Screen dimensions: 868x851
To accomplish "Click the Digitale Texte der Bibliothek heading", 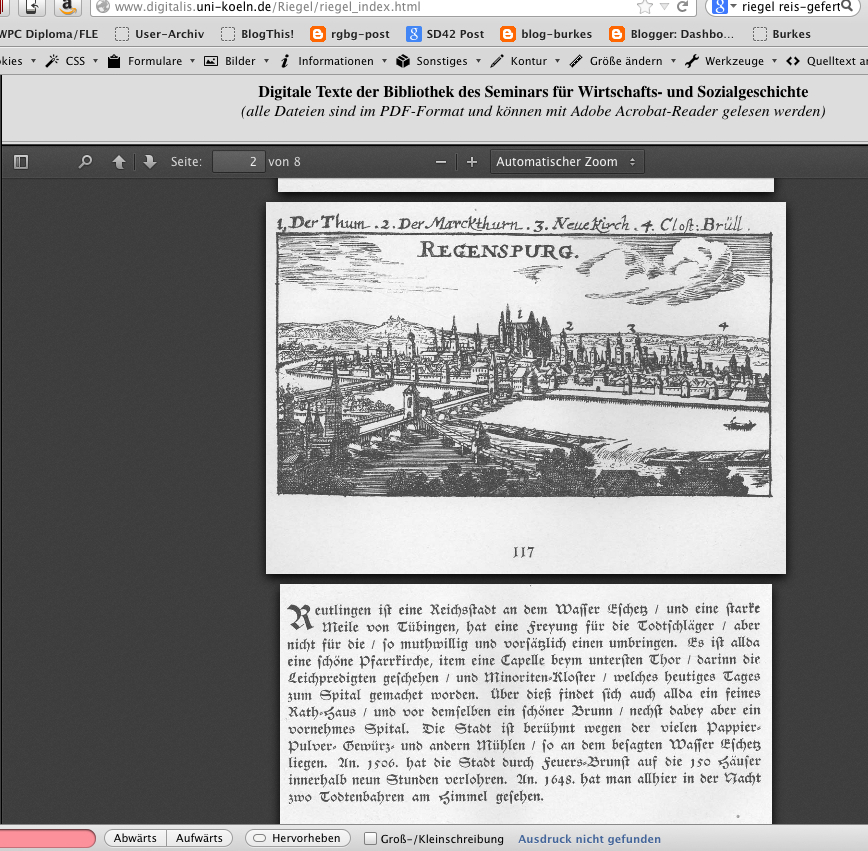I will click(x=533, y=92).
